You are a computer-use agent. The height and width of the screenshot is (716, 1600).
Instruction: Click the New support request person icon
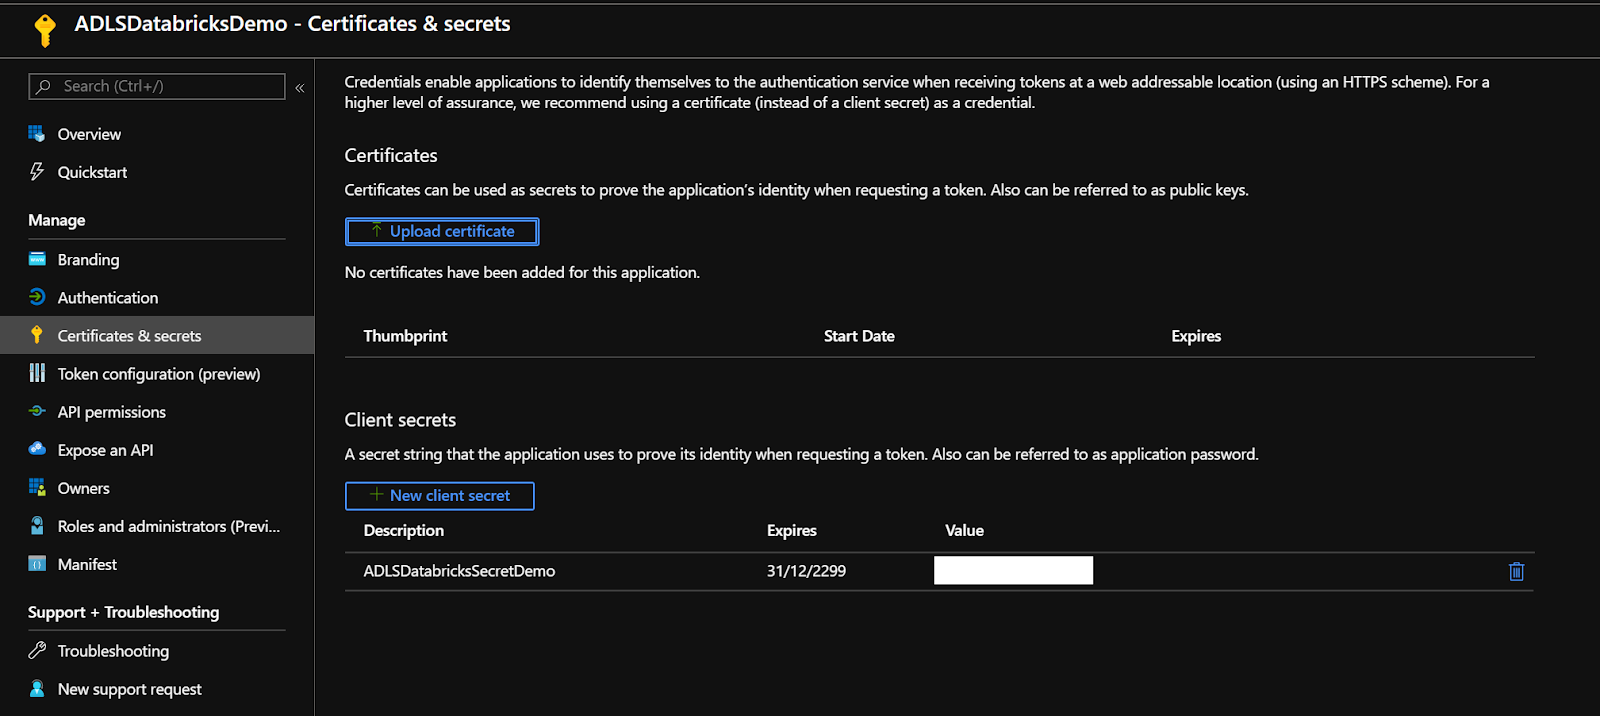click(37, 688)
